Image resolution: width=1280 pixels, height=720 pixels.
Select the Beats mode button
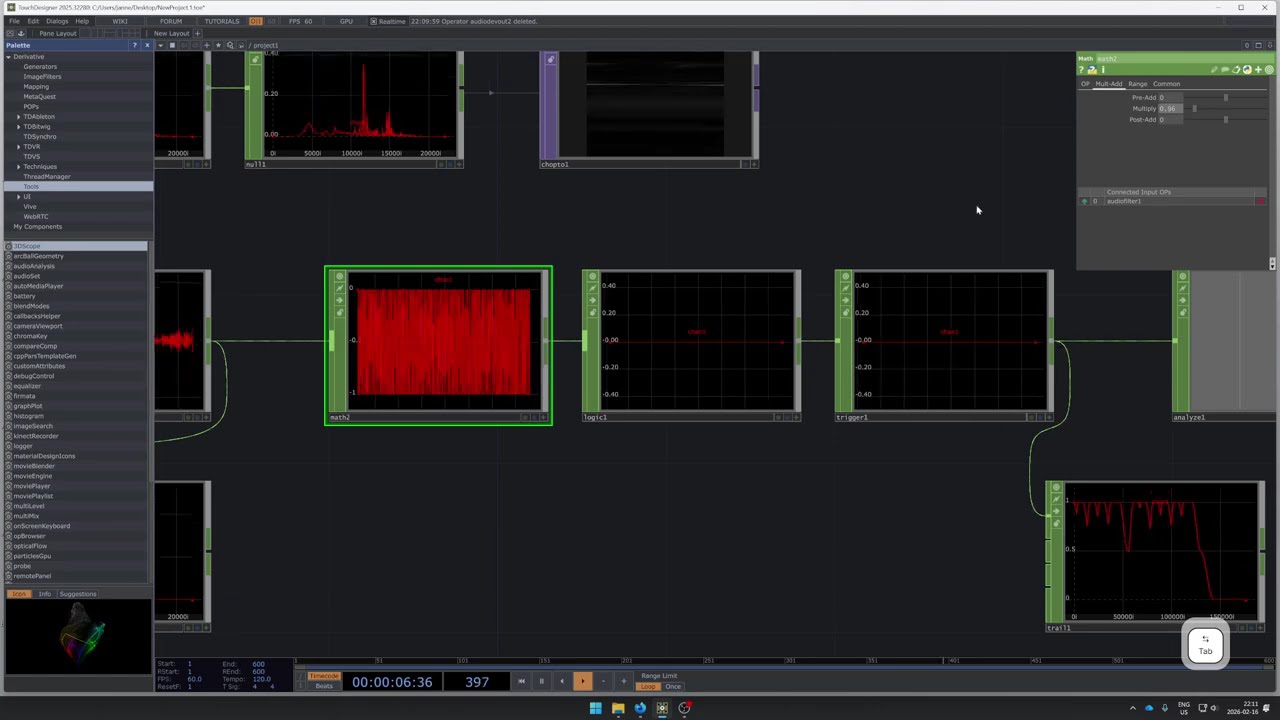point(323,685)
